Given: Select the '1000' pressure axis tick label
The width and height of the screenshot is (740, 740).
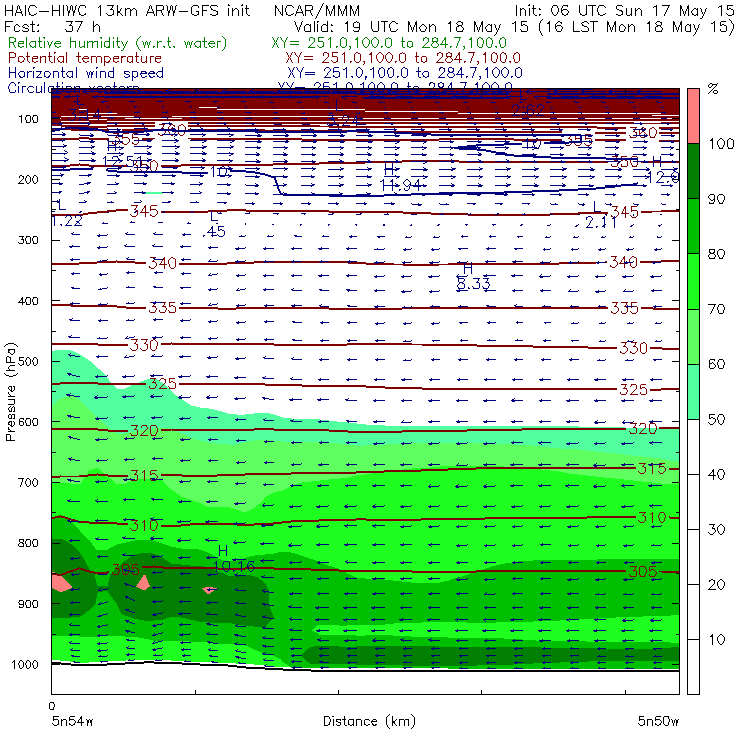Looking at the screenshot, I should 25,664.
